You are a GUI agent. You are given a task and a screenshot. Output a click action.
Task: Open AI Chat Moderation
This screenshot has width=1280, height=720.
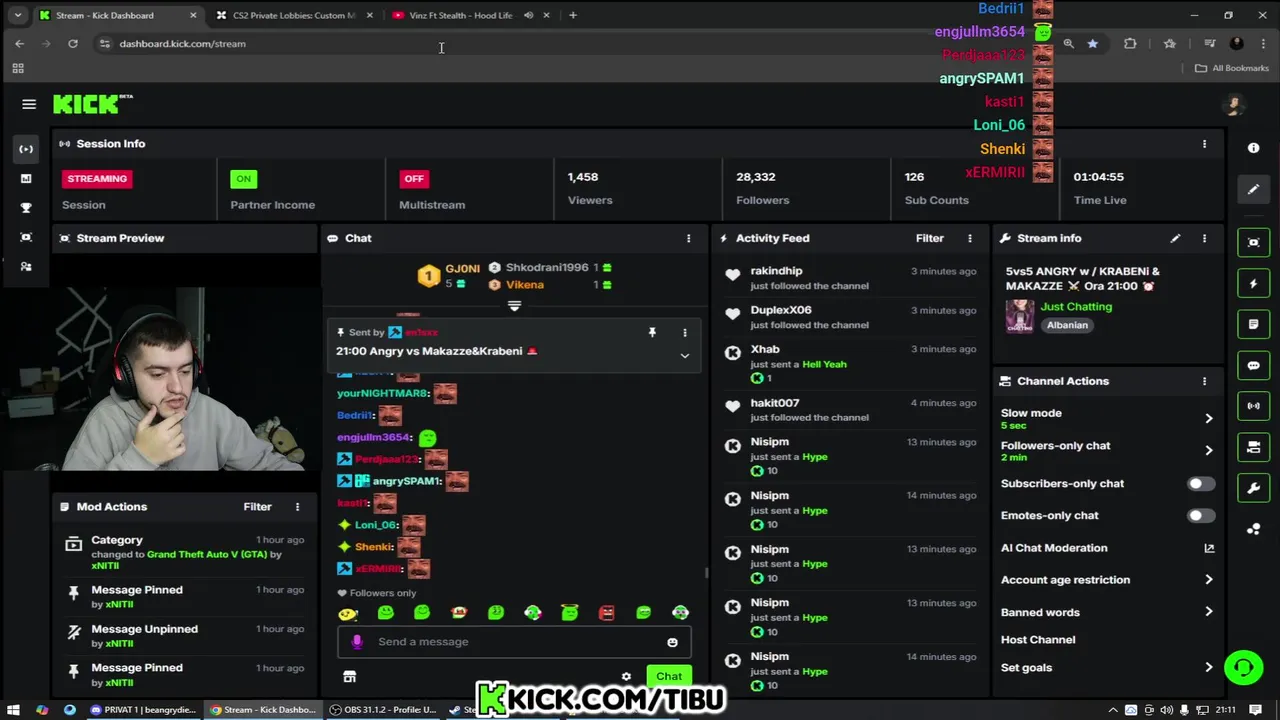pyautogui.click(x=1054, y=548)
